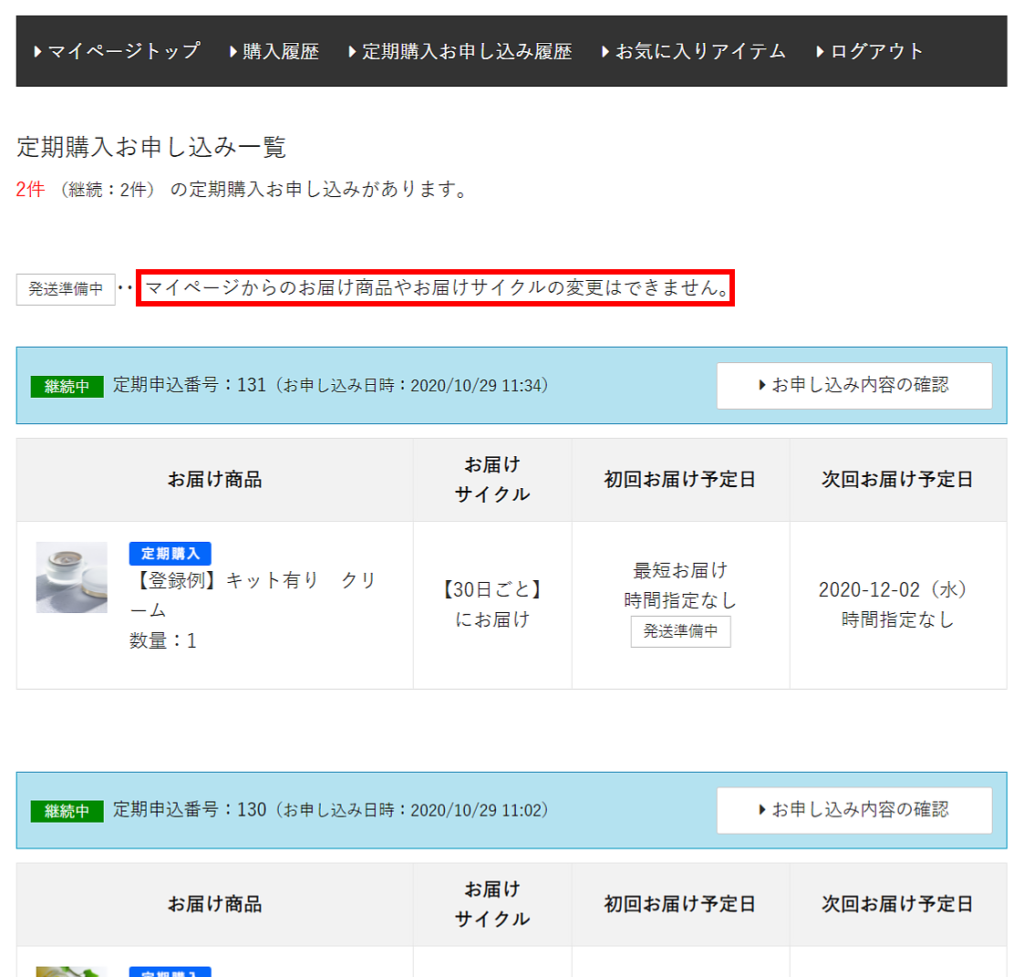Viewport: 1024px width, 977px height.
Task: Click the 発送準備中 legend badge above the order list
Action: coord(66,289)
